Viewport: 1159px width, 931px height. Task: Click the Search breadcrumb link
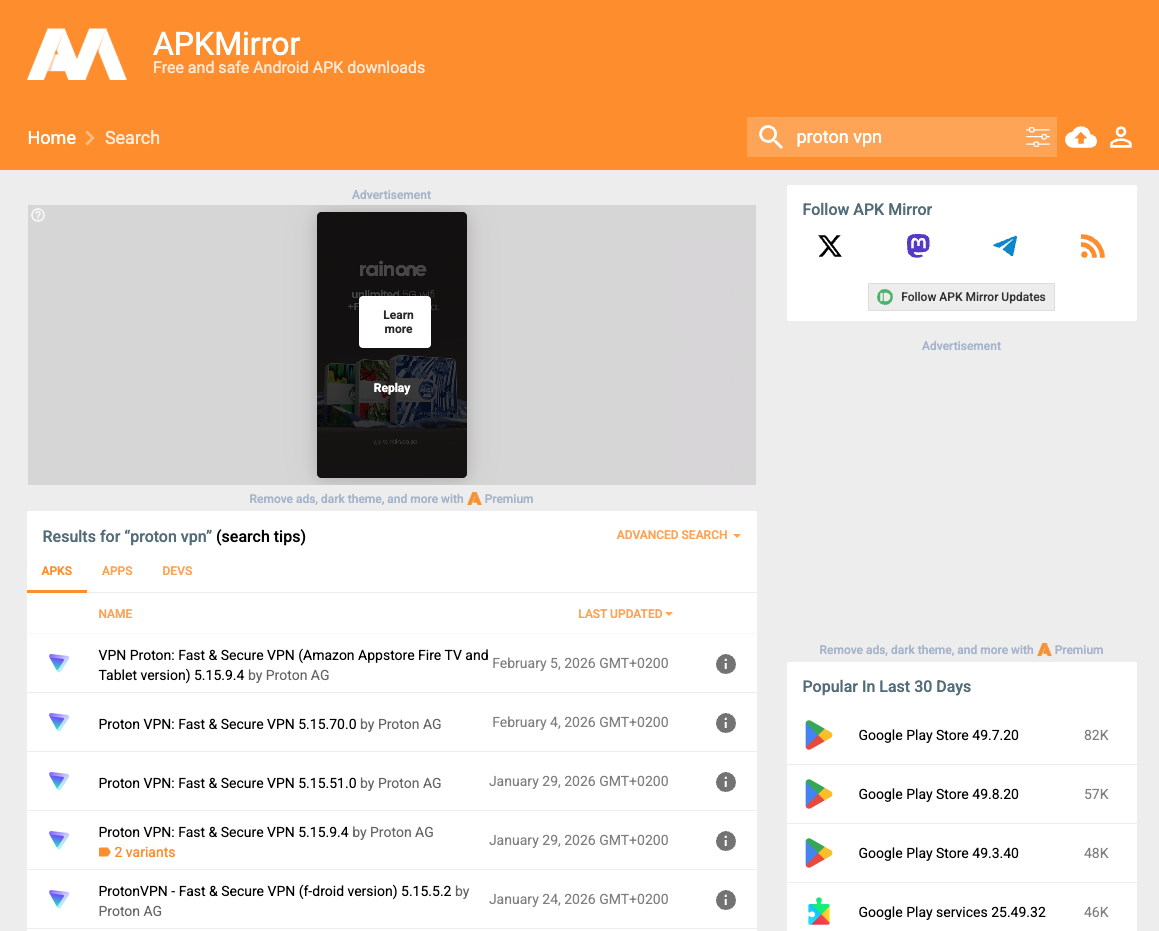coord(132,138)
